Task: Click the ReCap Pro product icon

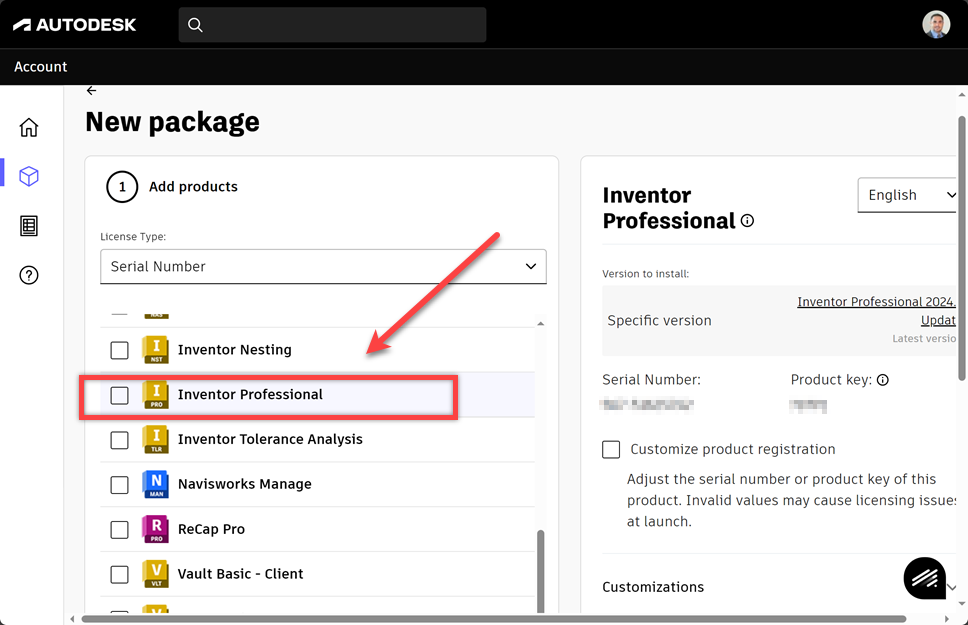Action: [156, 529]
